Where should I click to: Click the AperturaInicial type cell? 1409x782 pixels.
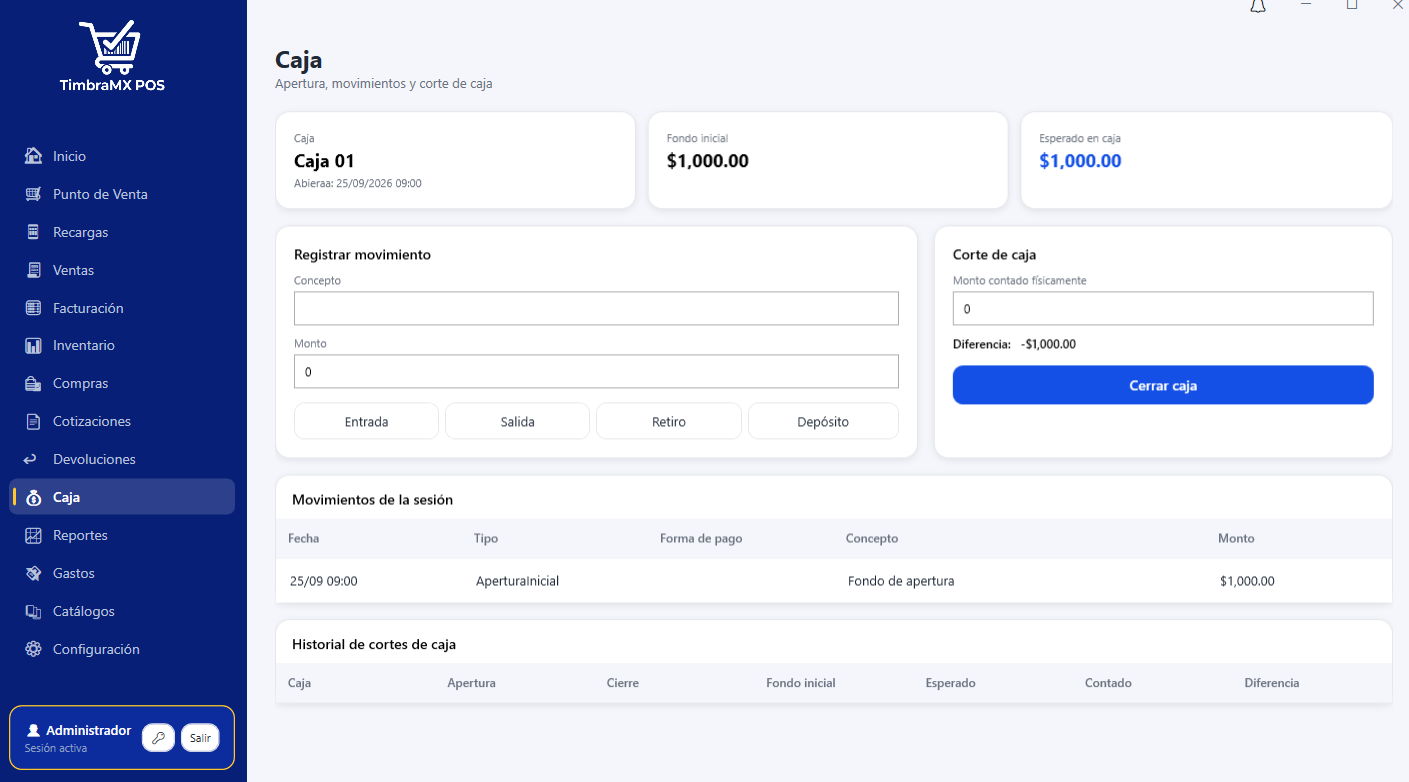click(x=517, y=581)
